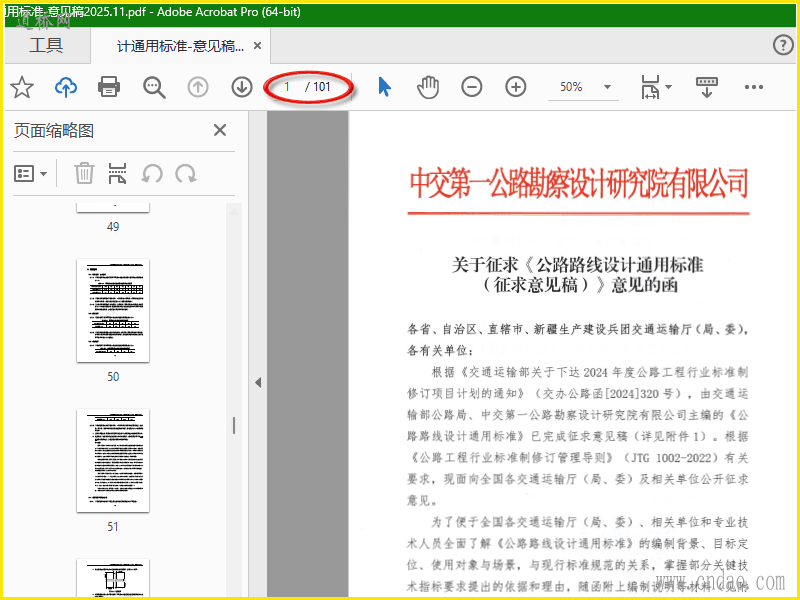Viewport: 800px width, 600px height.
Task: Rotate page counterclockwise
Action: tap(152, 174)
